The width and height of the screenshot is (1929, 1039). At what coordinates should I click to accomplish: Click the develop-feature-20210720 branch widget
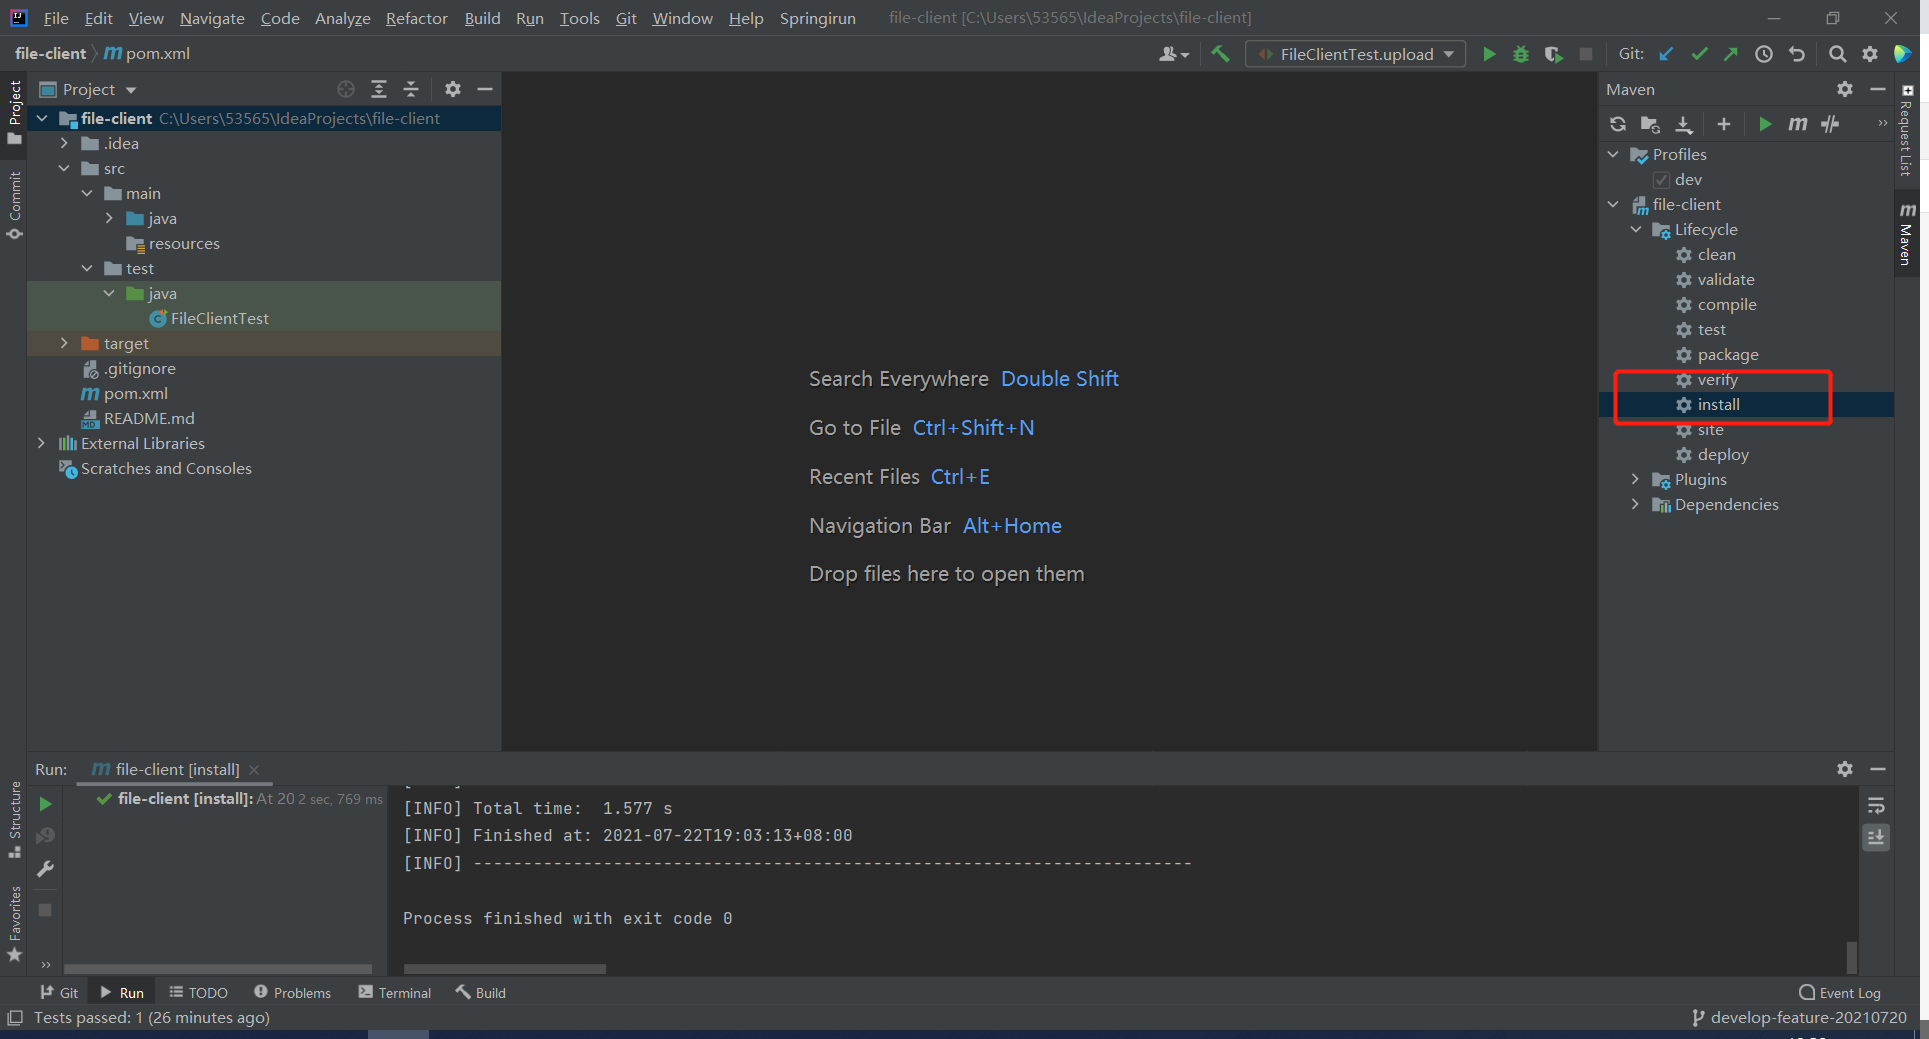(x=1799, y=1018)
